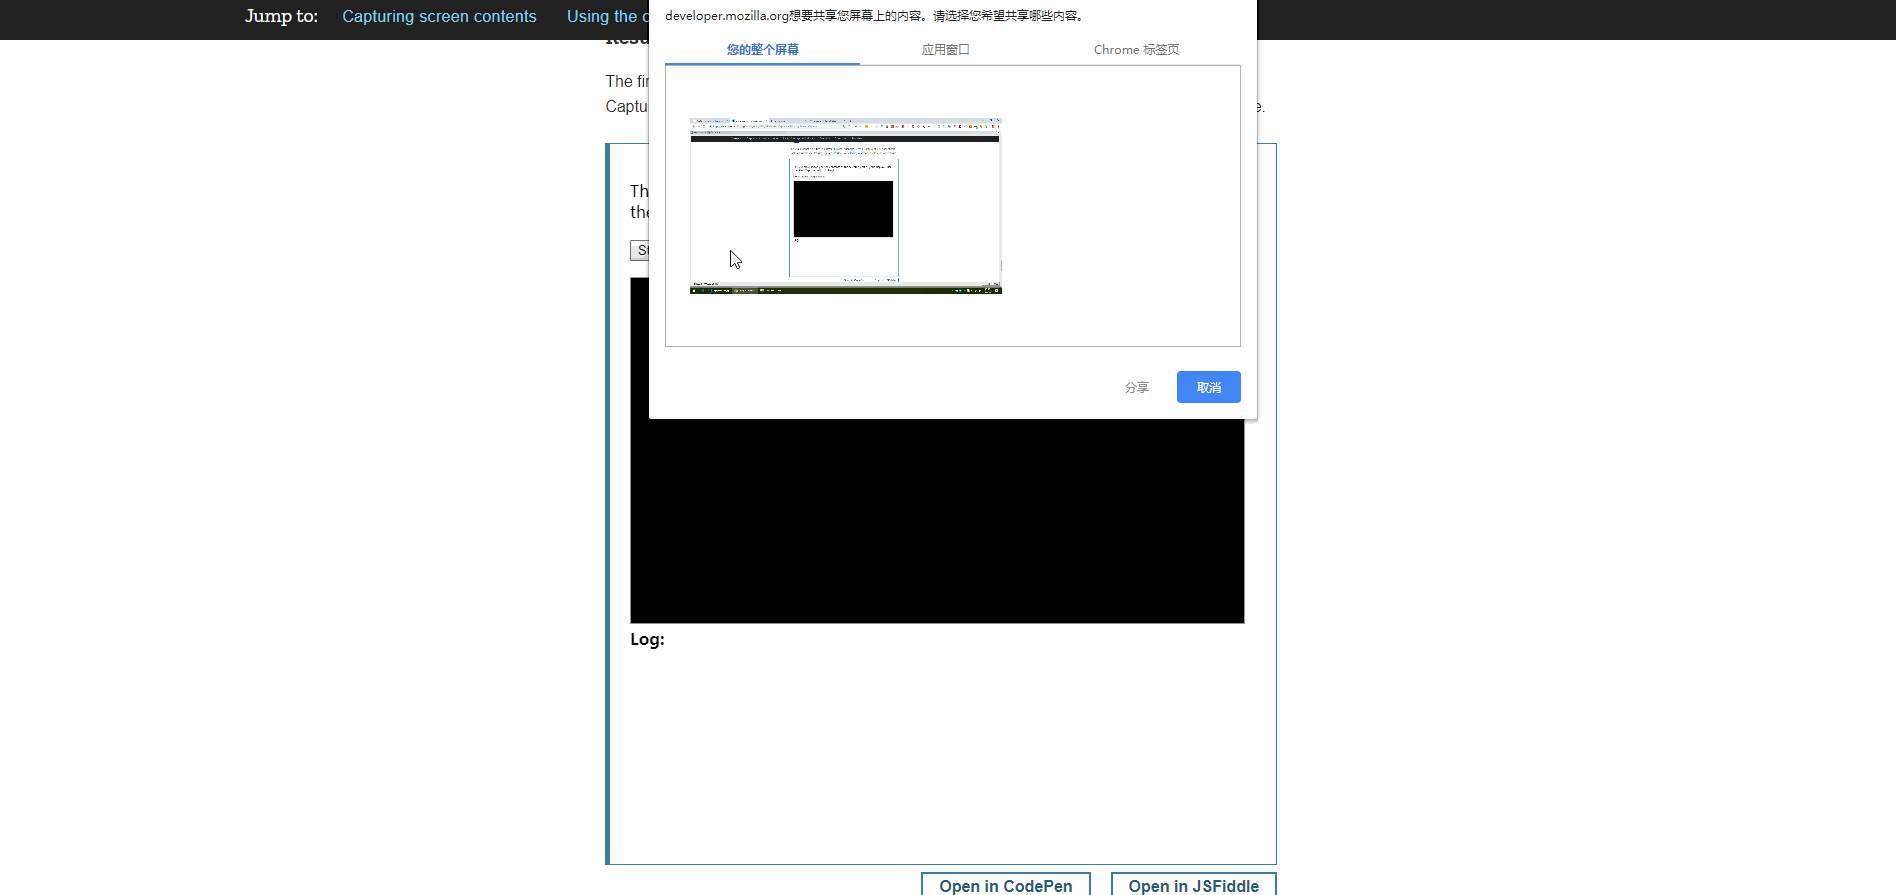Click the developer.mozilla.org share prompt text
Screen dimensions: 1898x895
(875, 16)
